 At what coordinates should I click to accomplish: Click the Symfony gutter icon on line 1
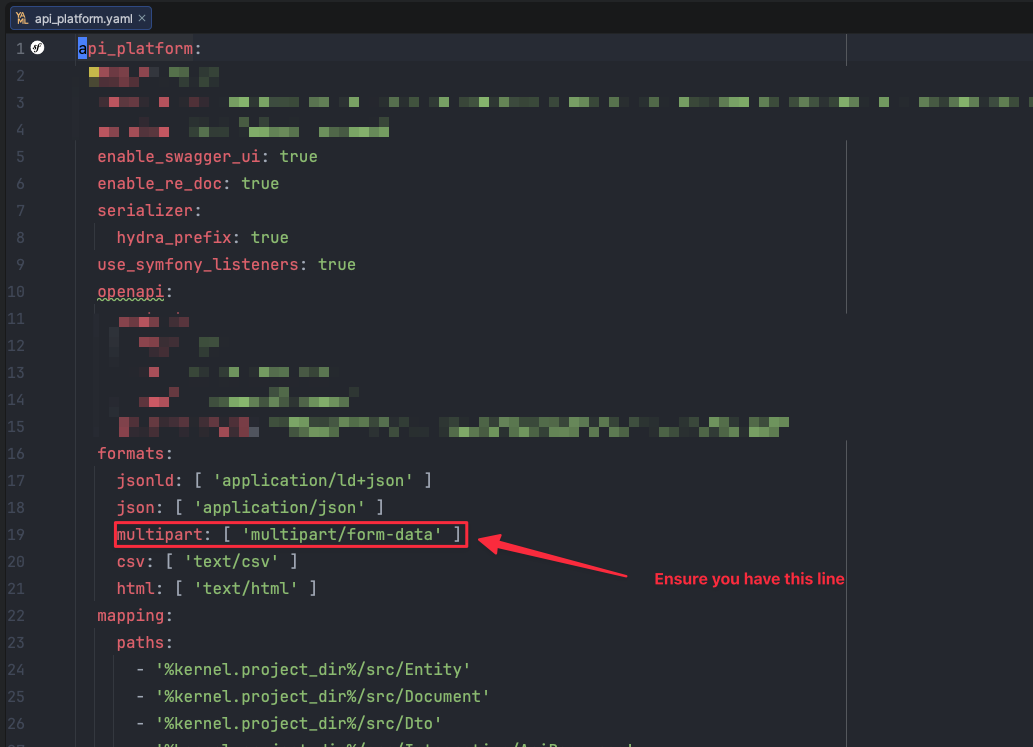click(x=37, y=47)
